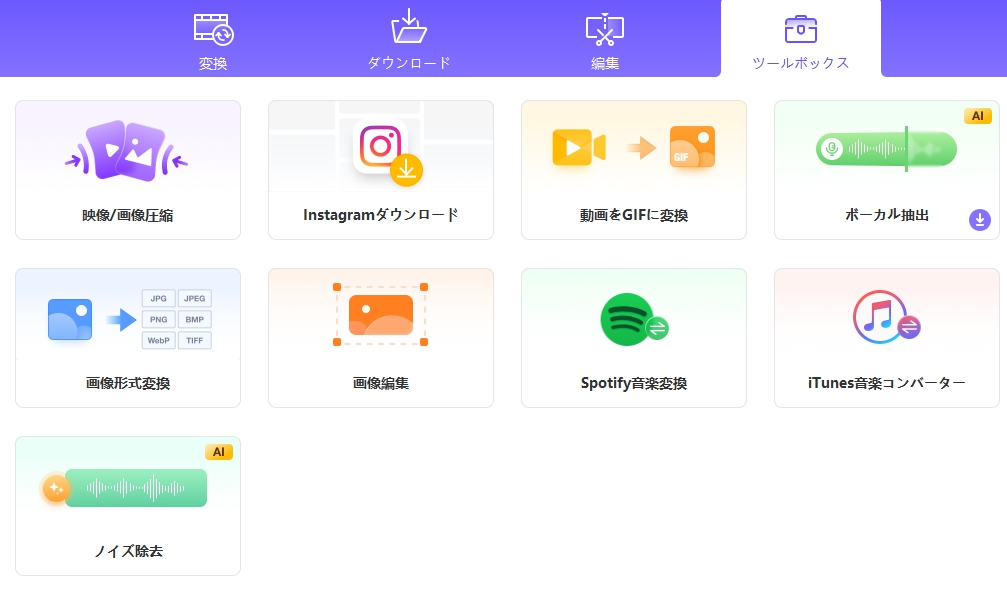Open ボーカル抽出 tool label
Image resolution: width=1007 pixels, height=598 pixels.
[887, 215]
